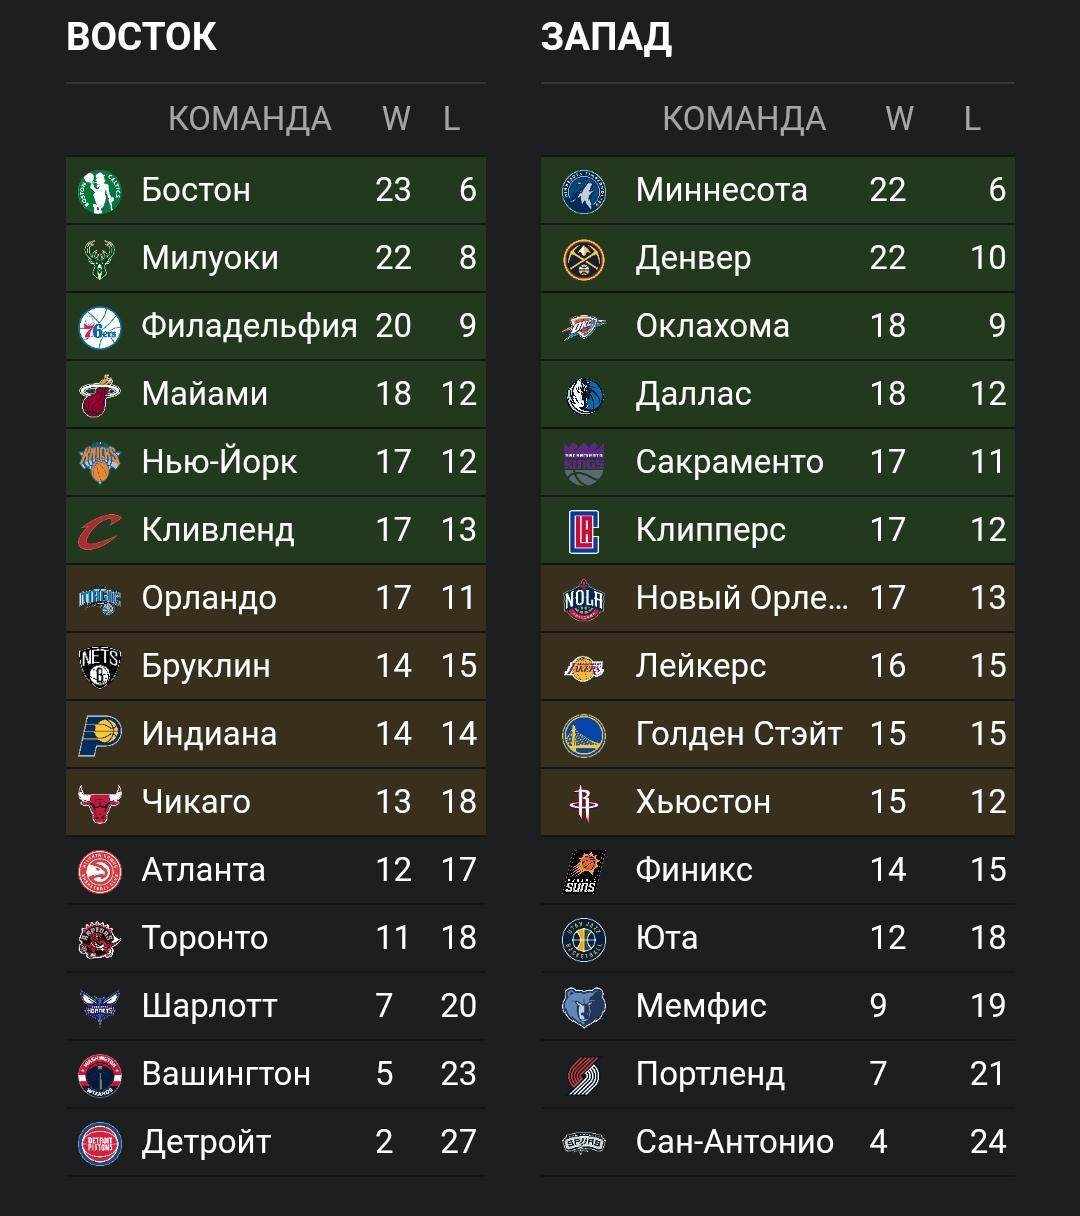Image resolution: width=1080 pixels, height=1216 pixels.
Task: Click the Clippers team logo
Action: click(x=584, y=530)
